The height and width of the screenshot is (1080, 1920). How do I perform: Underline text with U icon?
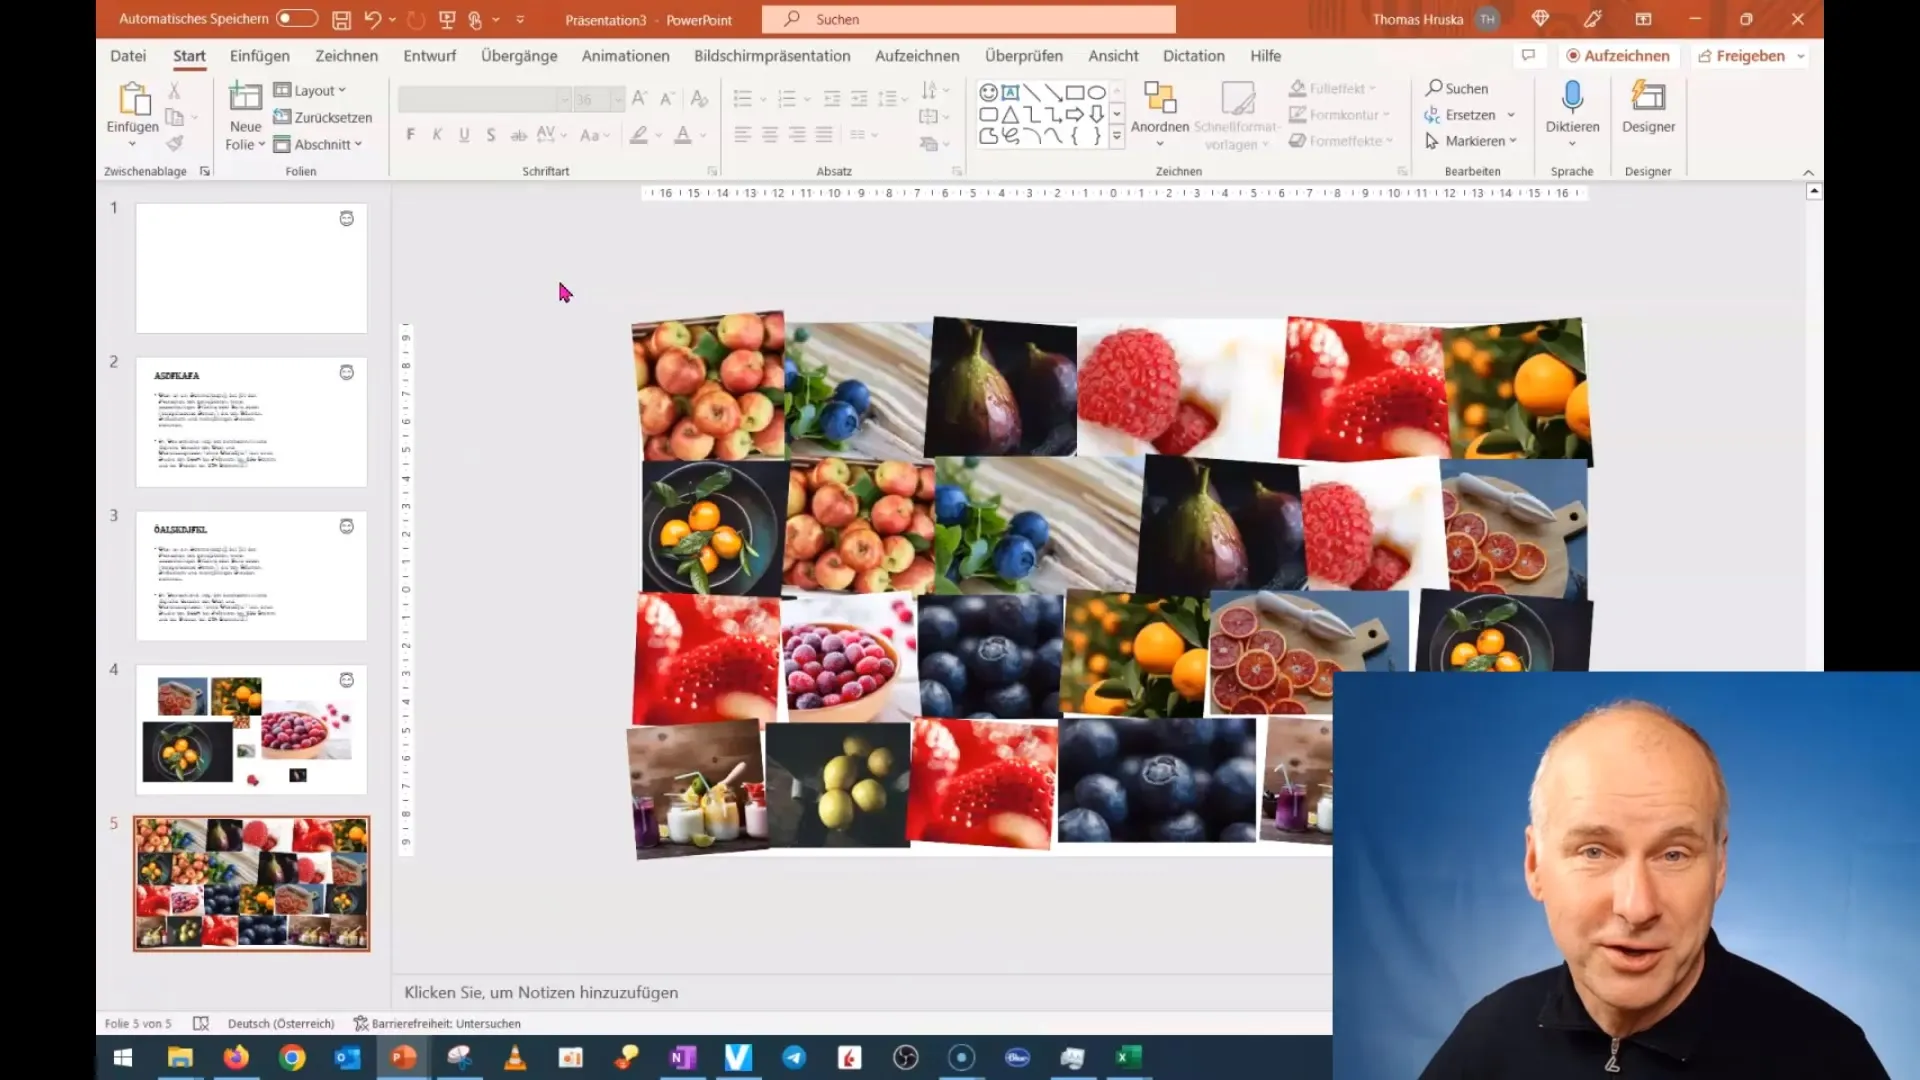tap(464, 135)
